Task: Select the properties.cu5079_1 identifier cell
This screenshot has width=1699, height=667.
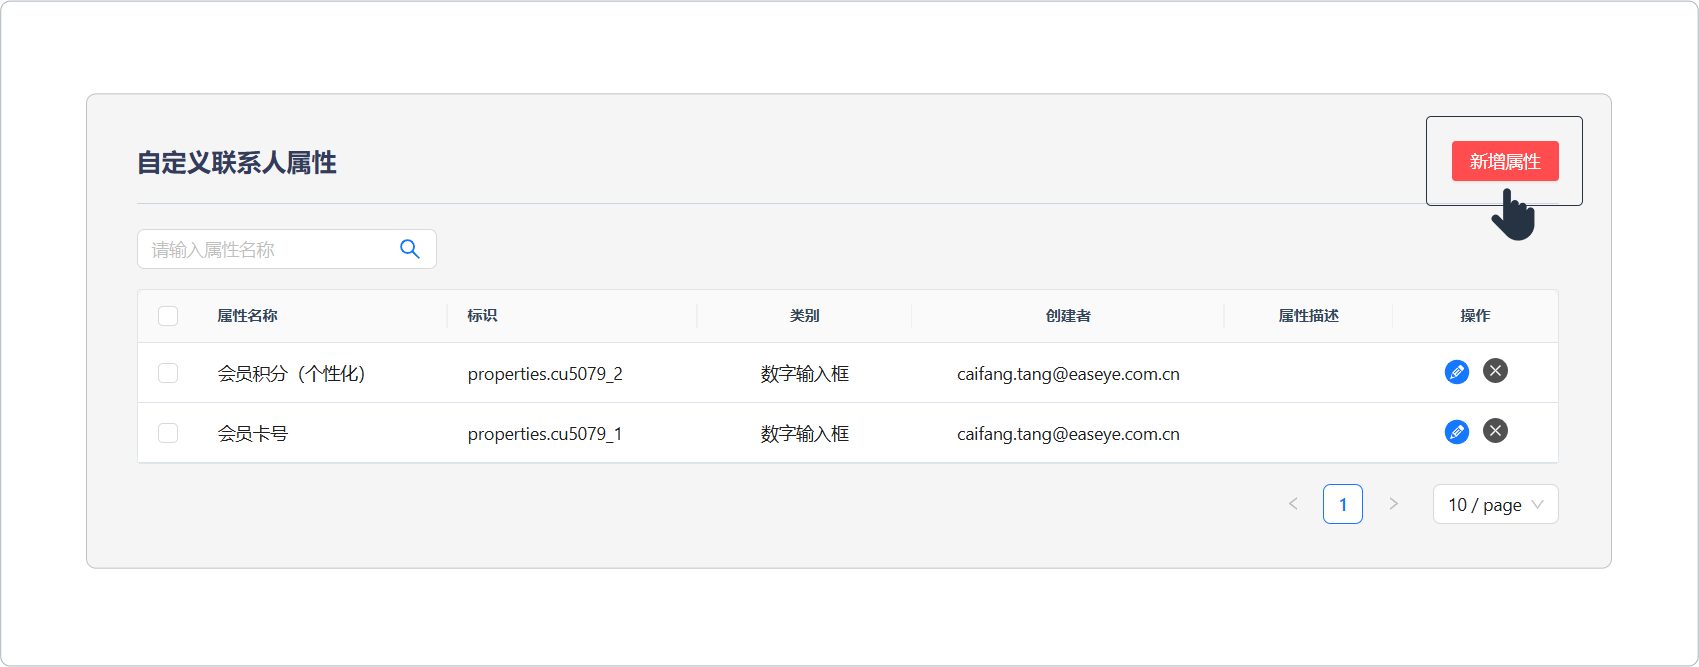Action: tap(545, 434)
